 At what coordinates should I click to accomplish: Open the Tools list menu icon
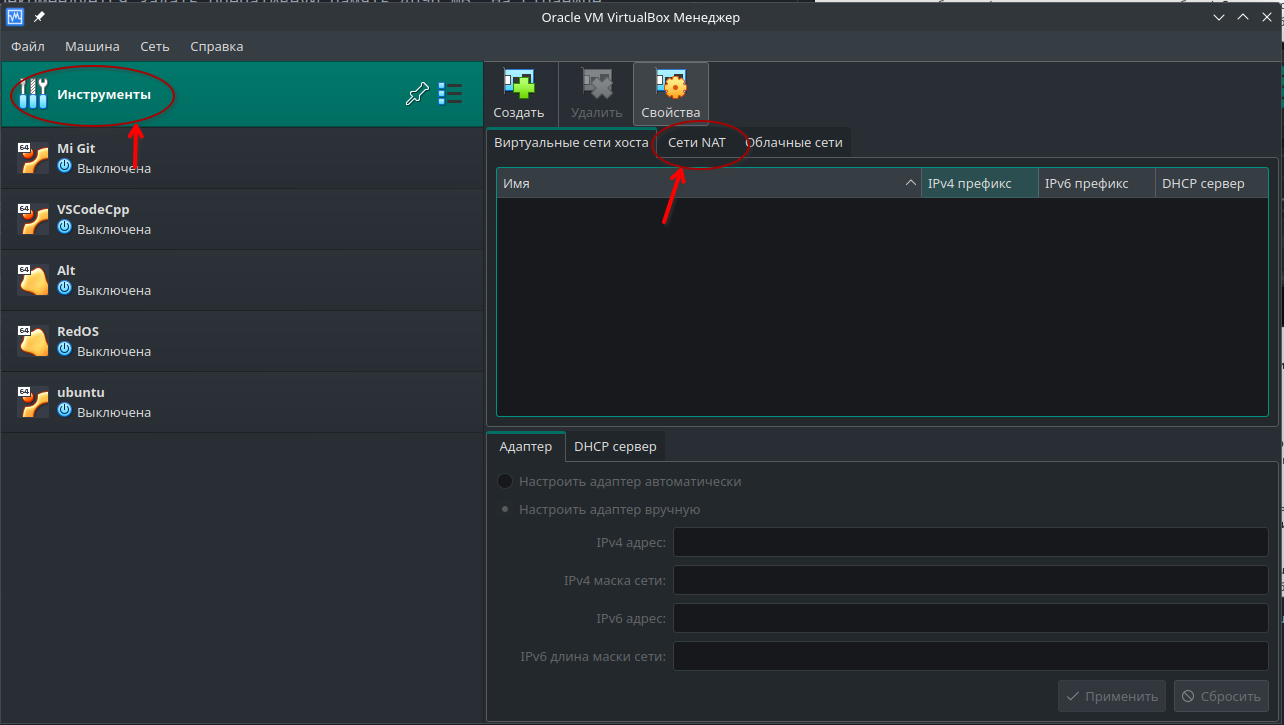450,94
